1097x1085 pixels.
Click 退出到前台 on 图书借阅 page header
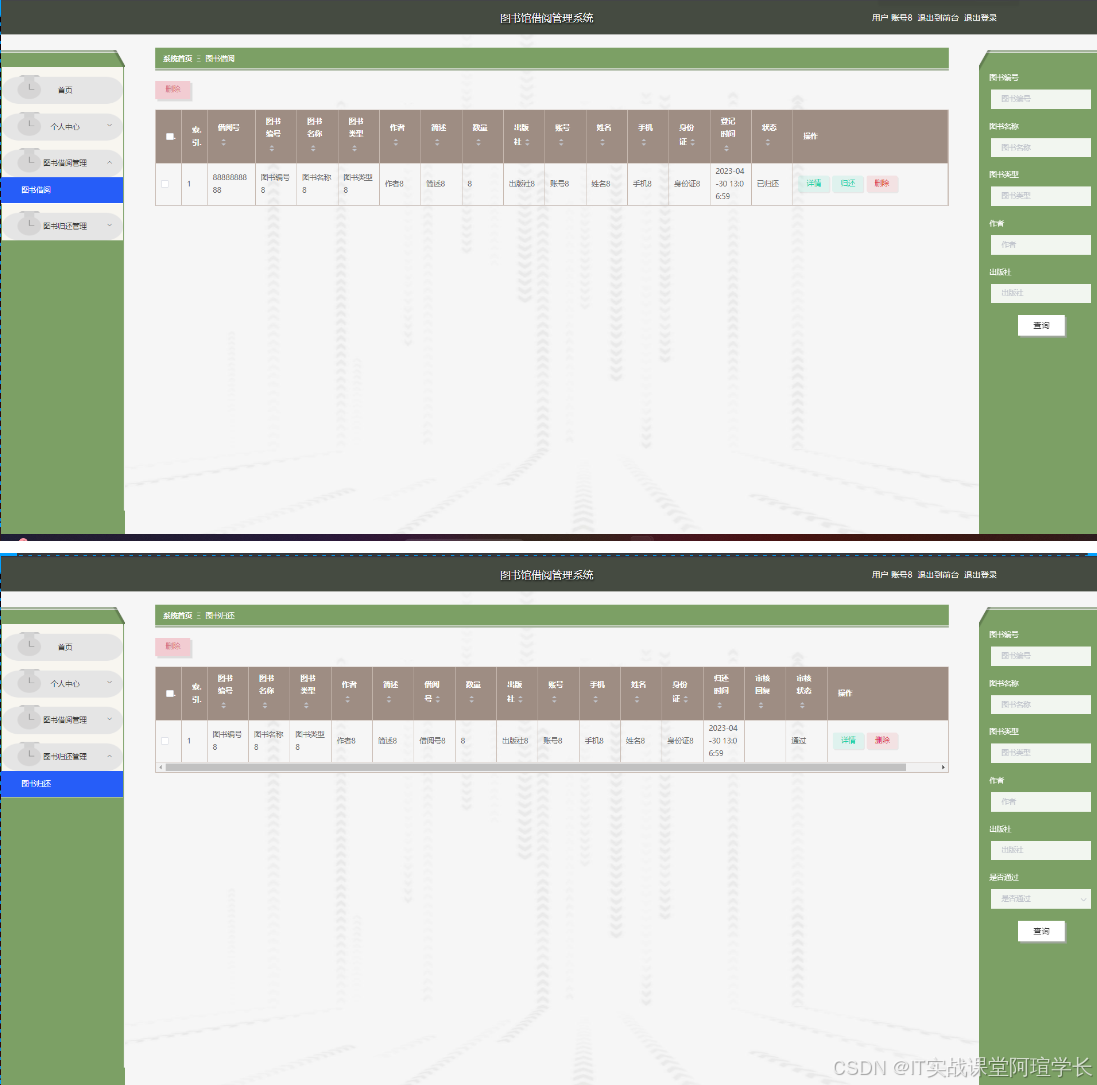point(938,17)
